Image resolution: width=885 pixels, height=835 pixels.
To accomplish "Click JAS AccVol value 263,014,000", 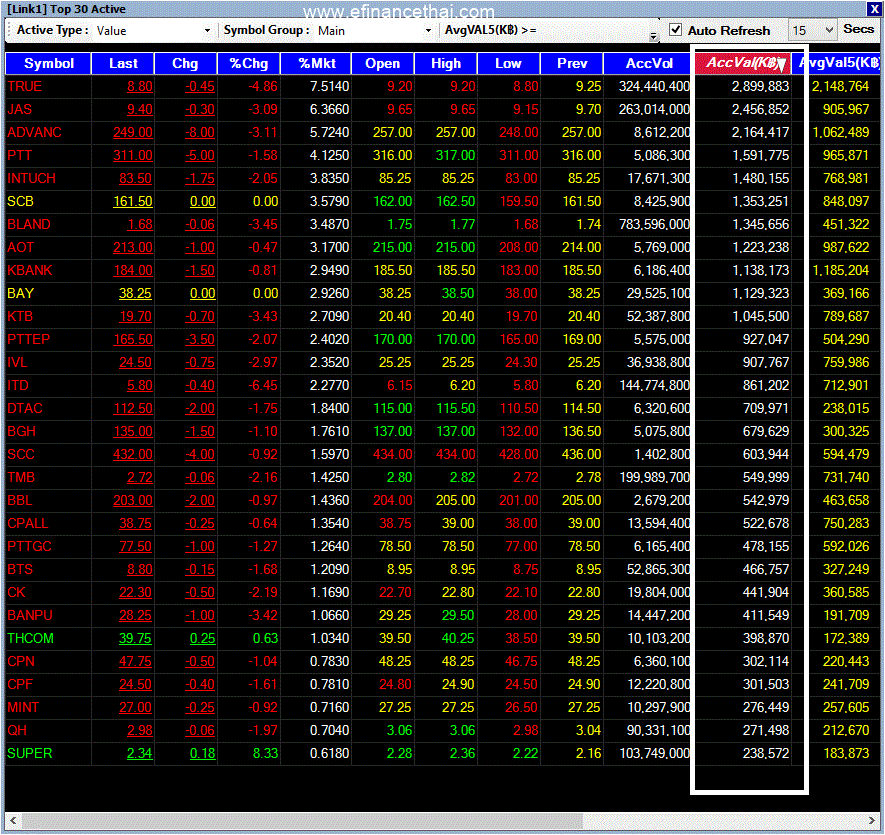I will (654, 110).
